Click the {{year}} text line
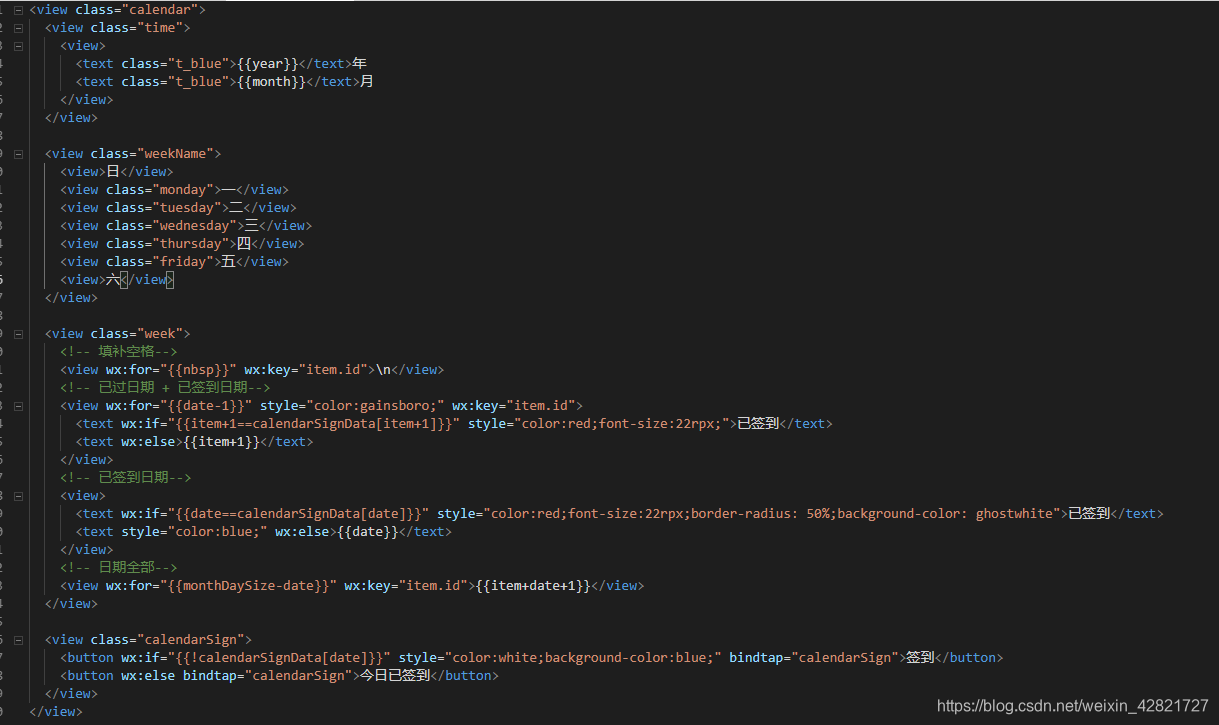The image size is (1219, 725). [x=222, y=64]
